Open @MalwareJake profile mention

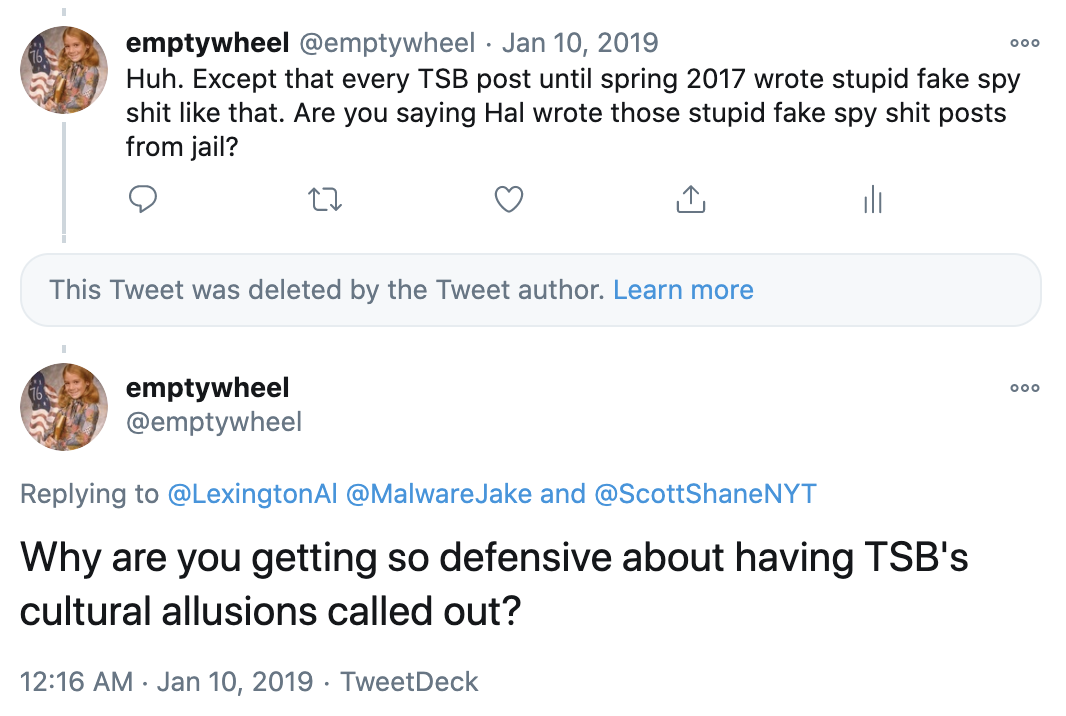[x=438, y=494]
